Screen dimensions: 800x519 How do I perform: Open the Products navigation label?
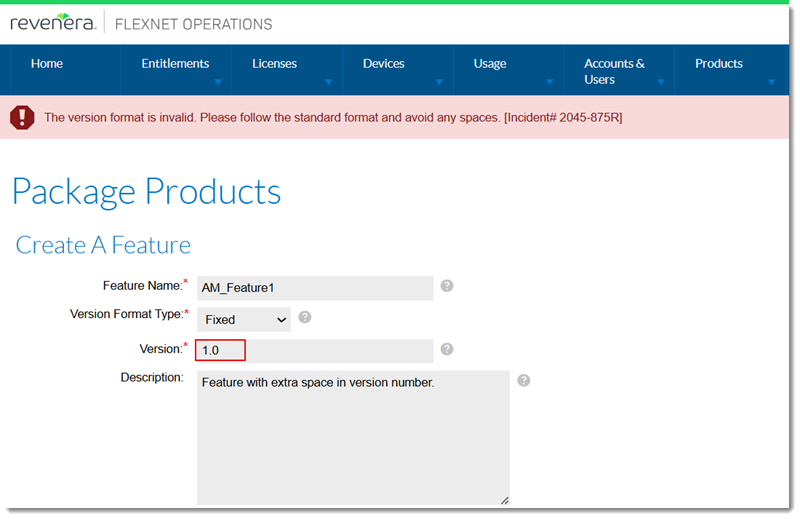pos(718,64)
